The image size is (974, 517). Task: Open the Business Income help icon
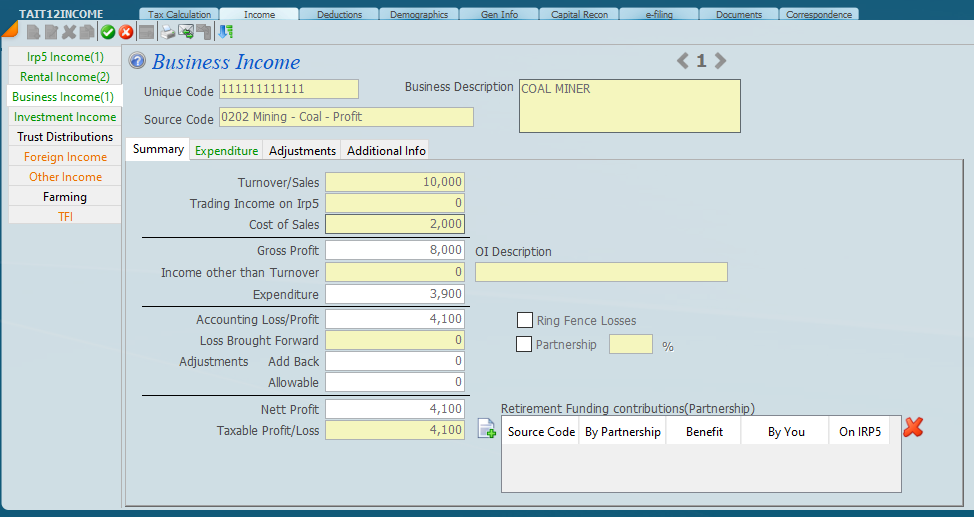(137, 61)
